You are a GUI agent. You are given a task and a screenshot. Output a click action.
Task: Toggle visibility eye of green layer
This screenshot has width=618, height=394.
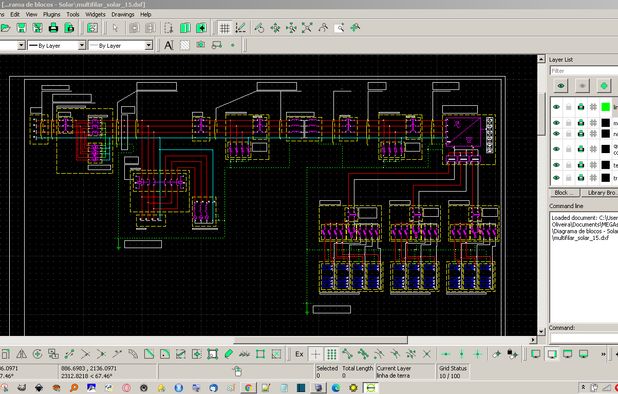557,107
